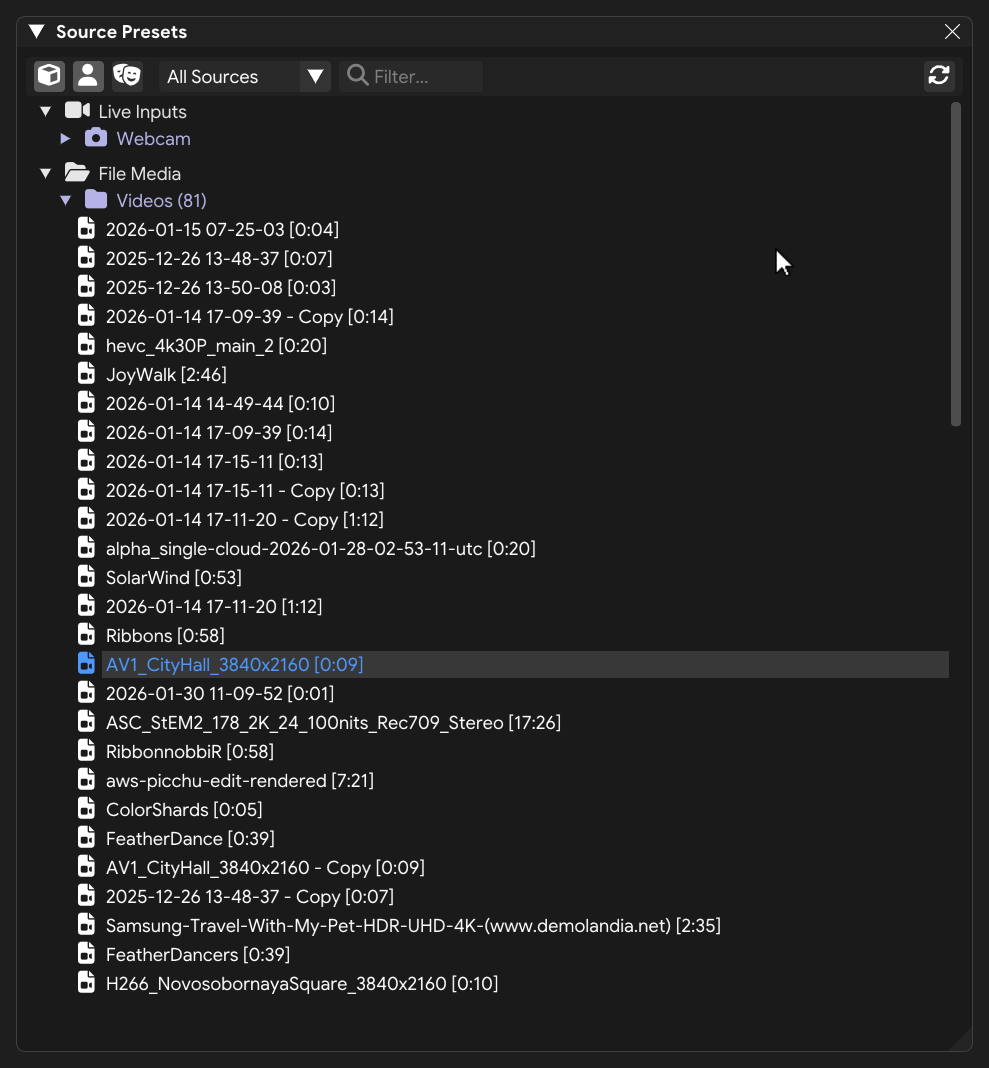Click video file icon beside H266_NovosobornayaSquare_3840x2160

[87, 982]
